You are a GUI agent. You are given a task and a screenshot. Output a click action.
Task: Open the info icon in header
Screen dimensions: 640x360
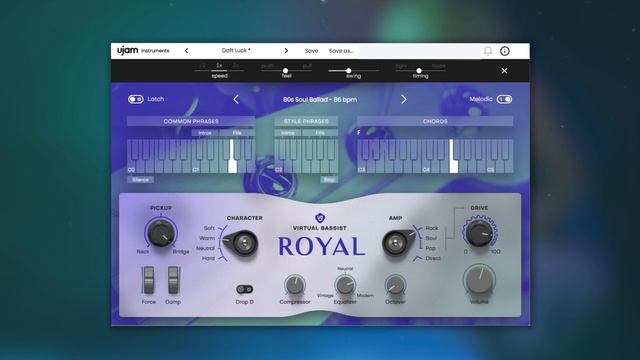point(505,51)
